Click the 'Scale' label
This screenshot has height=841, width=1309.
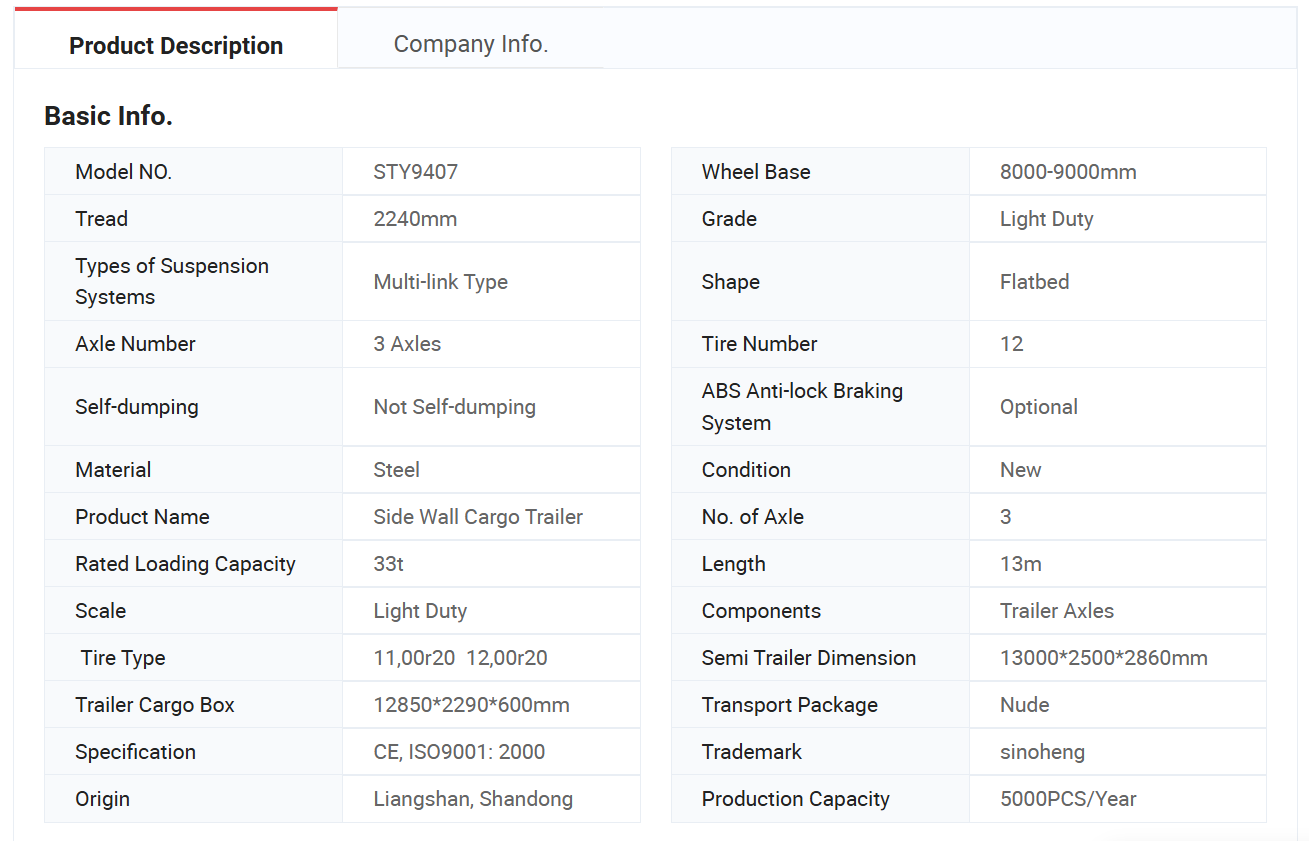[x=101, y=611]
